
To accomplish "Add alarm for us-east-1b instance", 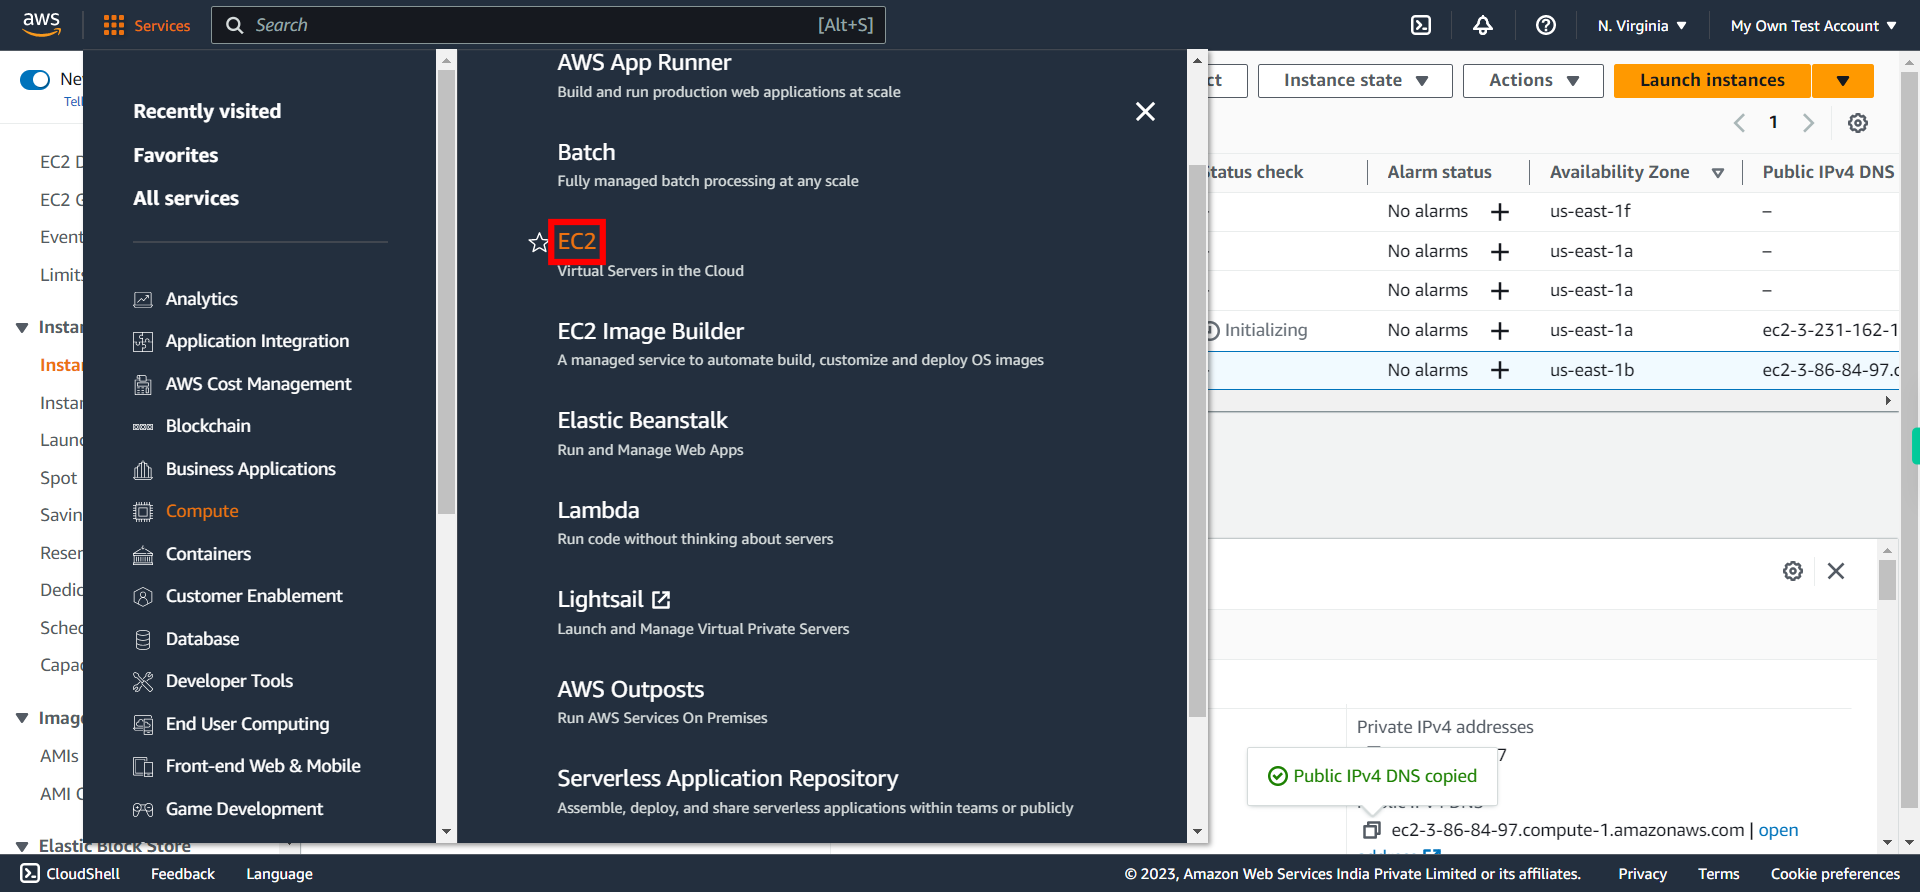I will coord(1500,370).
